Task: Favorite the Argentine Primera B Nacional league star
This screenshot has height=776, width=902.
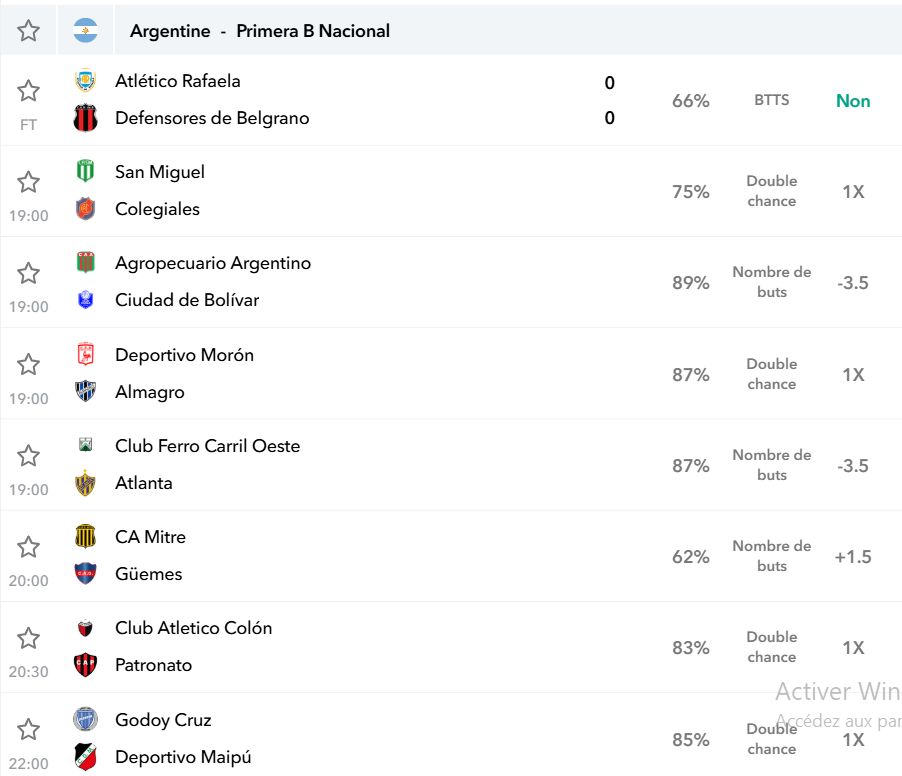Action: (28, 30)
